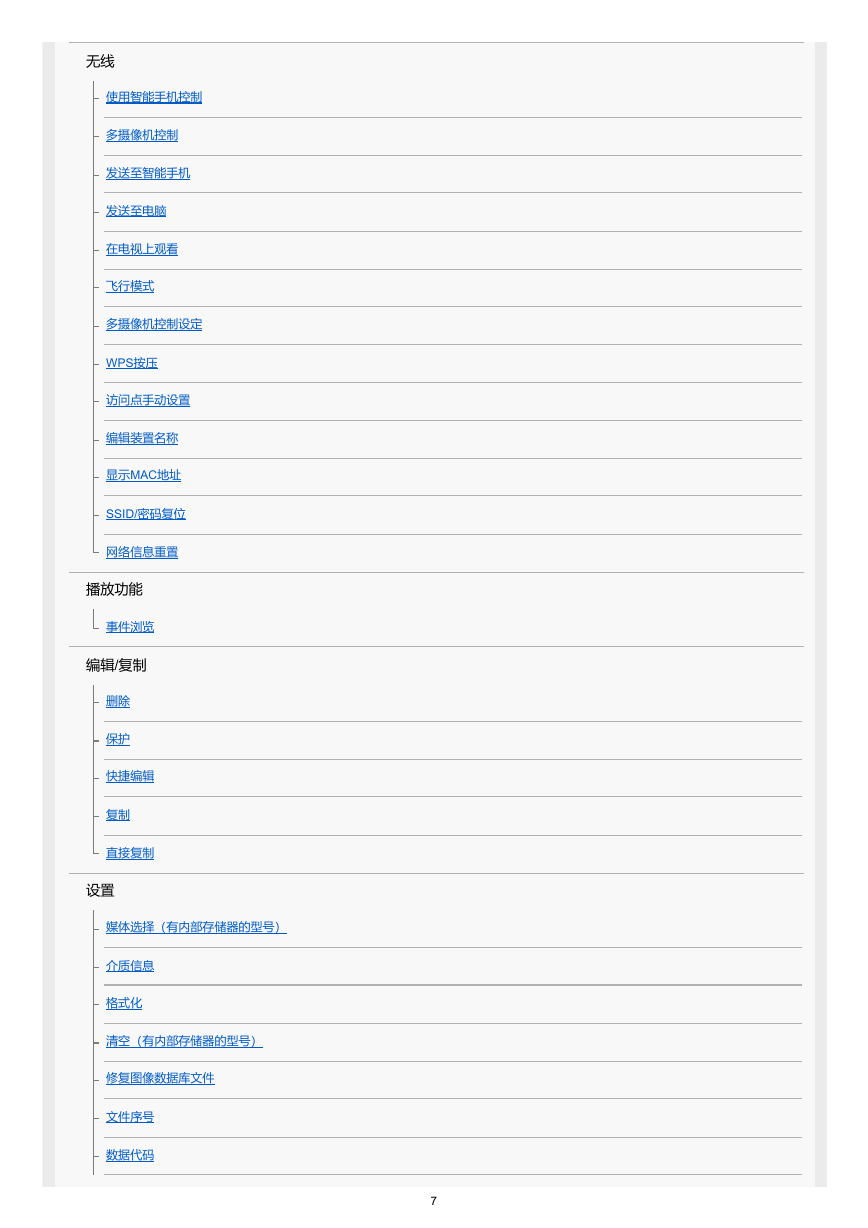Open the 使用智能手机控制 link

154,97
